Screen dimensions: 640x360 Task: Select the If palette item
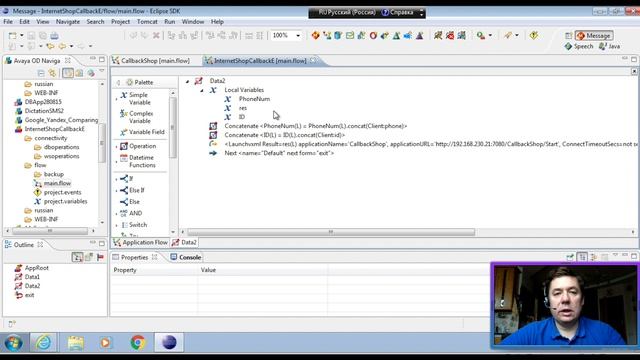point(127,179)
